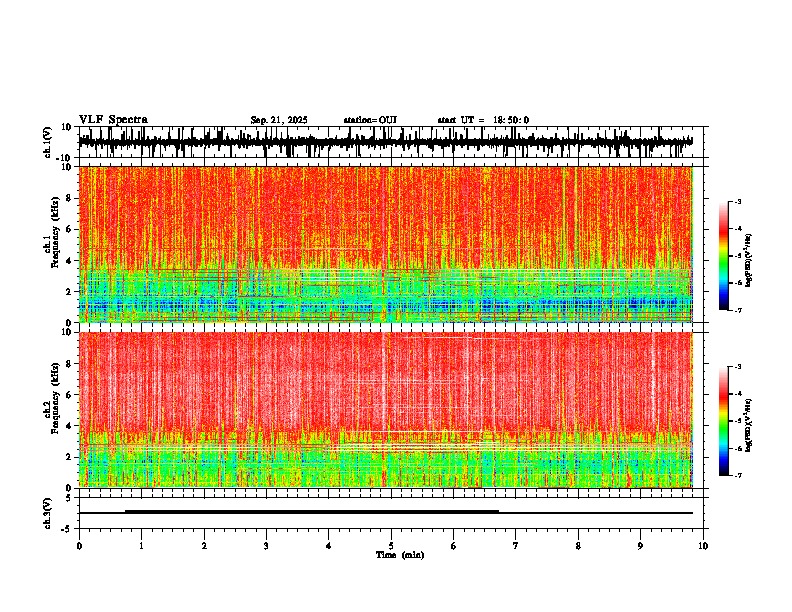Click the "3" tick label on time axis
Image resolution: width=792 pixels, height=612 pixels.
[266, 546]
